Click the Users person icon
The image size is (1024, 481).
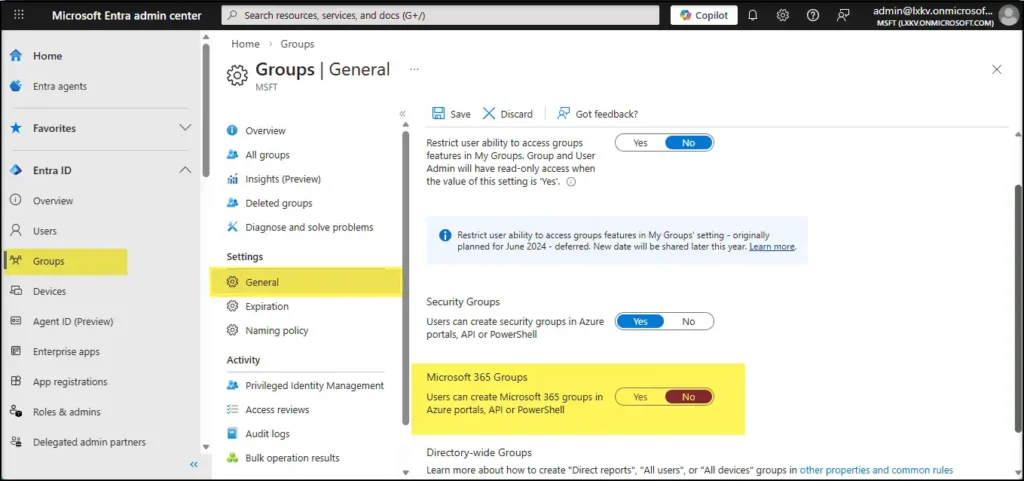(x=16, y=230)
